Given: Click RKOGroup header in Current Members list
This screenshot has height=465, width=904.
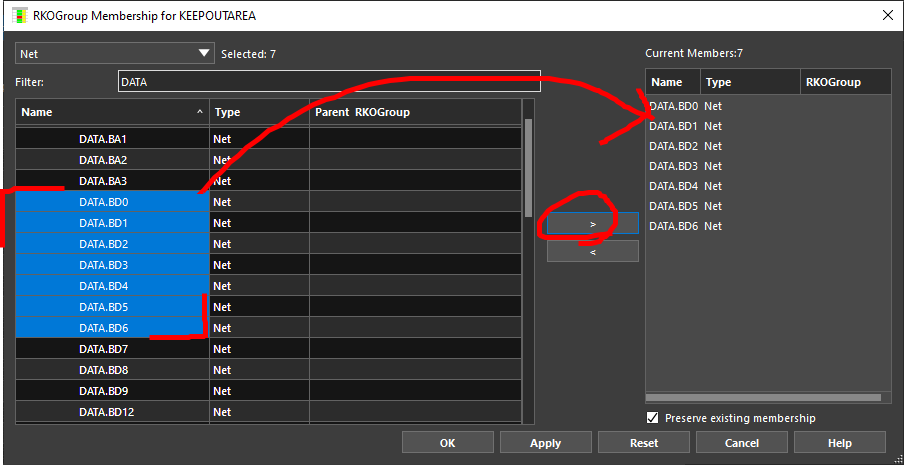Looking at the screenshot, I should tap(845, 82).
